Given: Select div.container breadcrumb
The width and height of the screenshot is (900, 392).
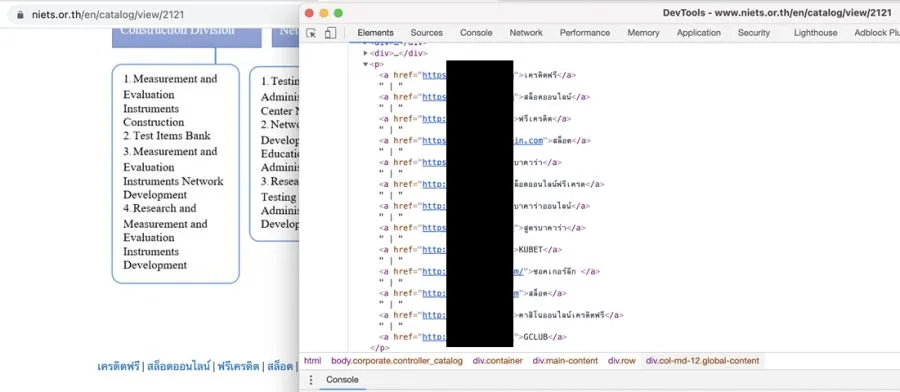Looking at the screenshot, I should click(x=498, y=361).
